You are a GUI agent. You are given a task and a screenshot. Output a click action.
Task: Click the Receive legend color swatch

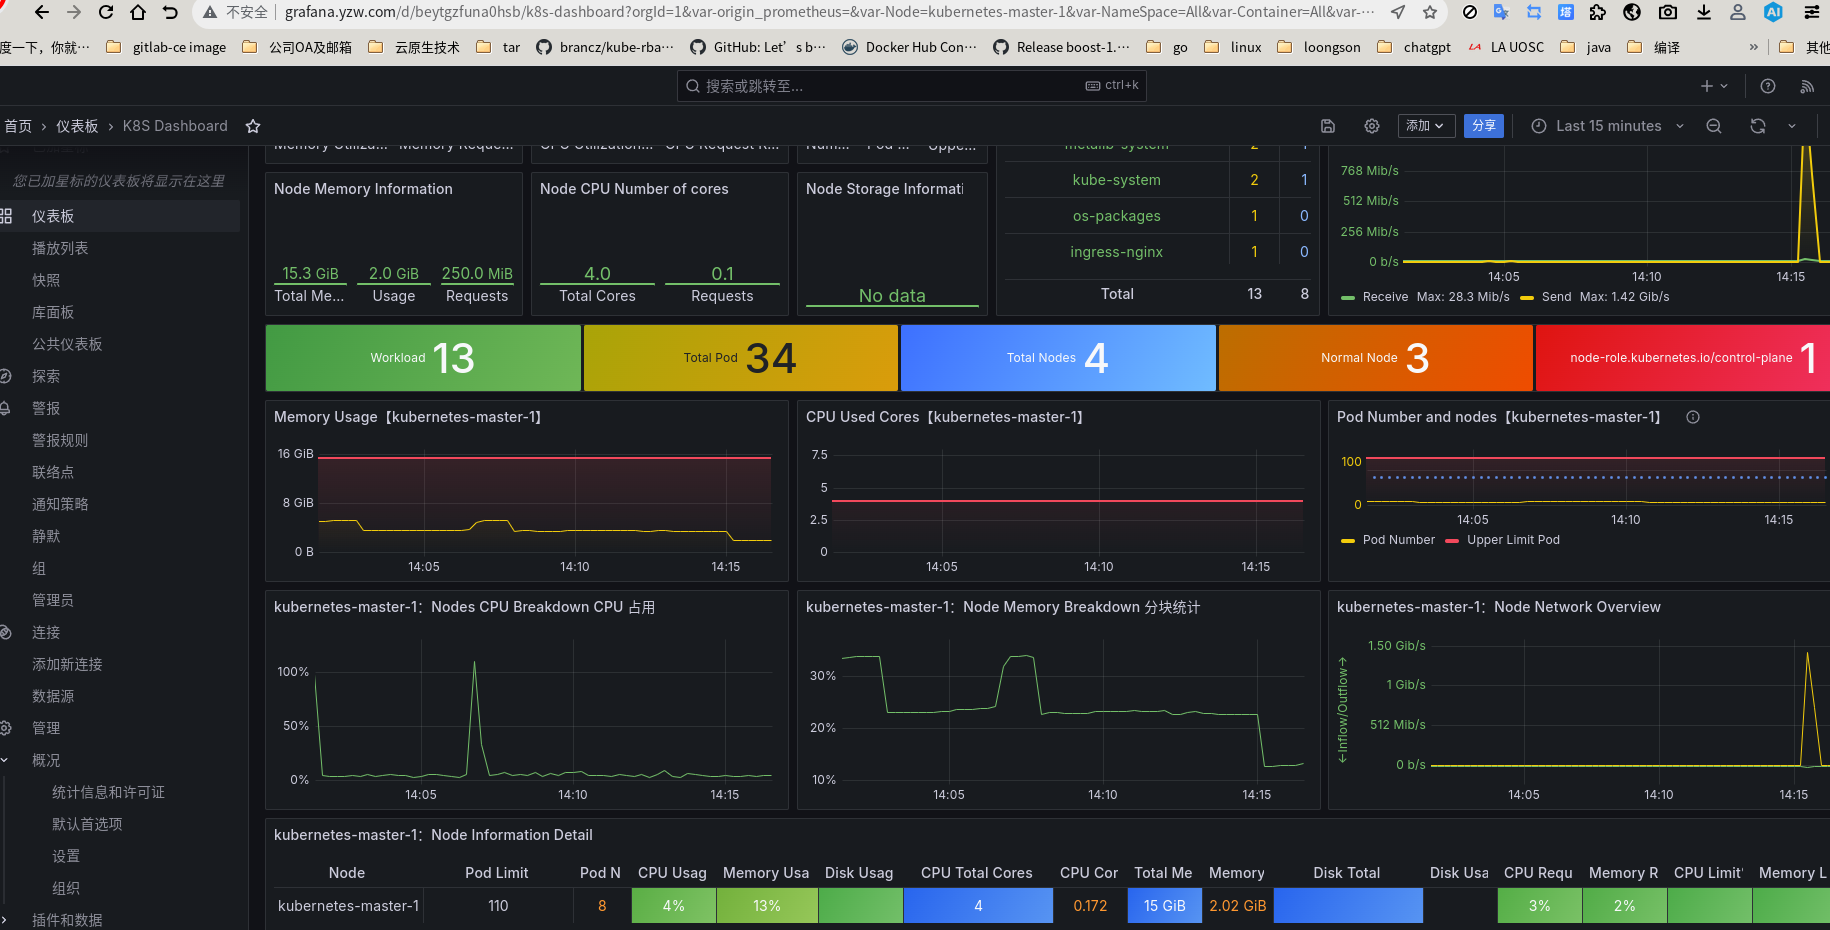1347,297
